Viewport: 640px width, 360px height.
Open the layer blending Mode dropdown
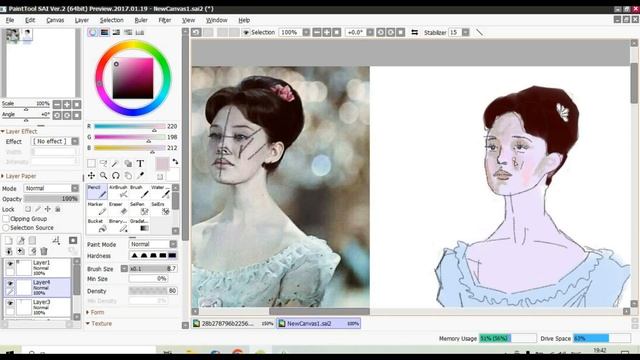51,188
